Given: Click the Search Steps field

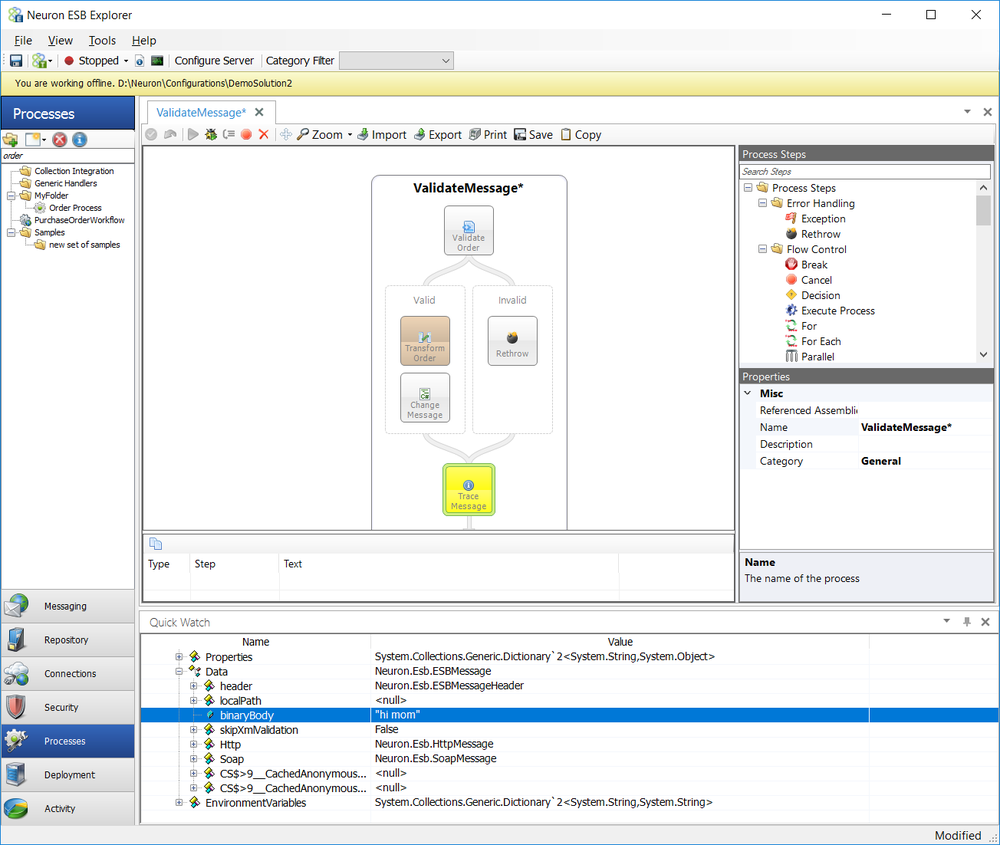Looking at the screenshot, I should [x=865, y=172].
